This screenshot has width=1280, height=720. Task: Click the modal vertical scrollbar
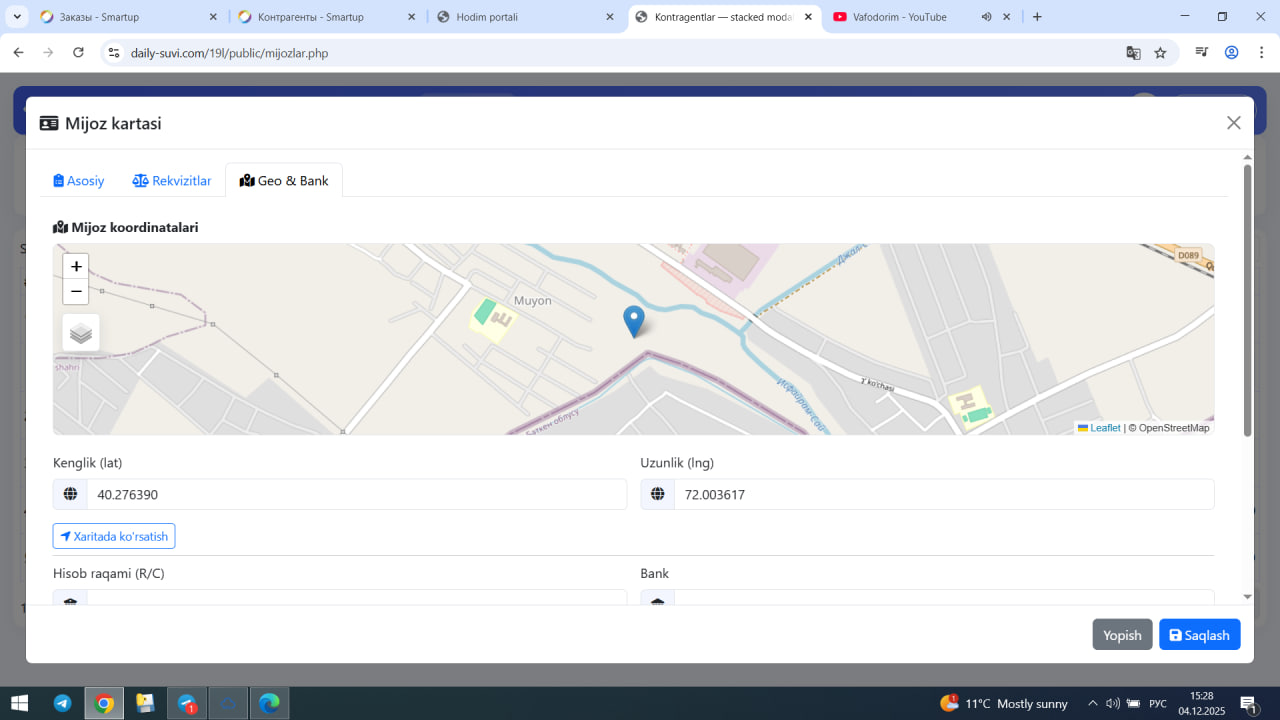1247,300
